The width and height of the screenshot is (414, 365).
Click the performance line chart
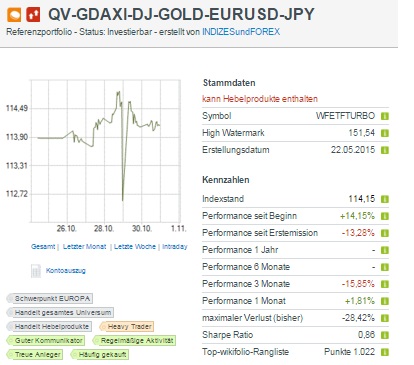pyautogui.click(x=106, y=151)
